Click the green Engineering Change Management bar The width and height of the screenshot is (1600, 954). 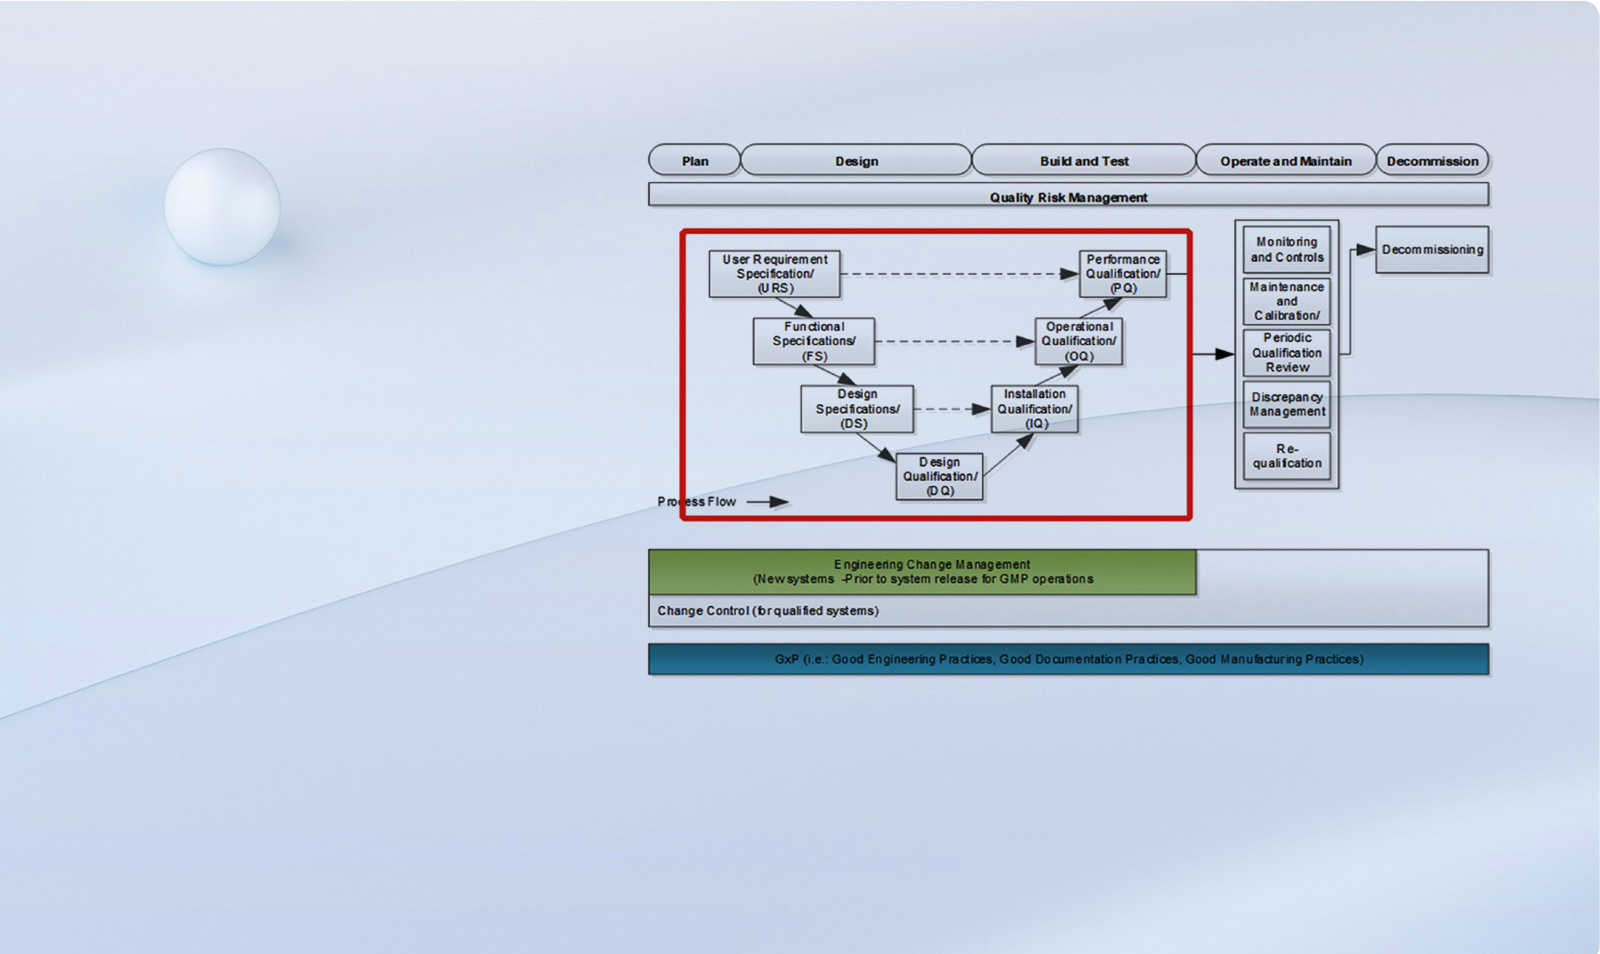[922, 572]
